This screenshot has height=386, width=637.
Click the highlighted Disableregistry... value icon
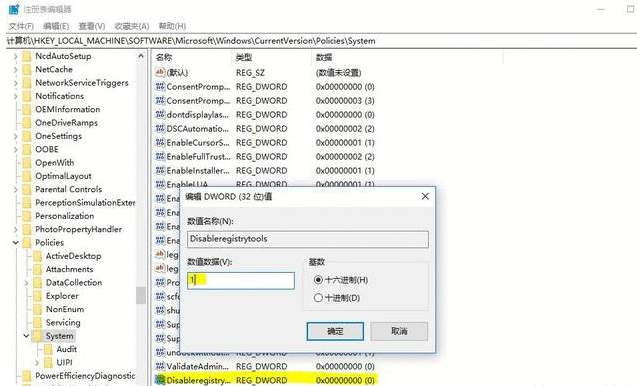pyautogui.click(x=160, y=380)
